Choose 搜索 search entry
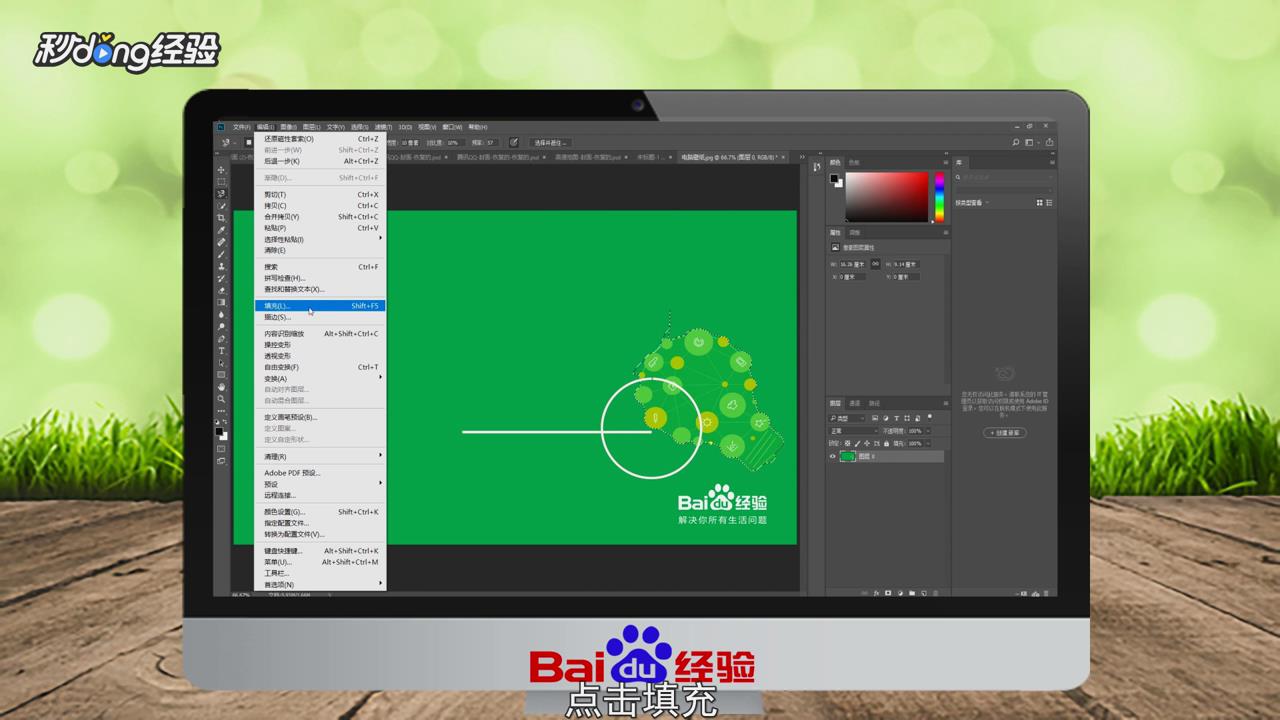 [x=320, y=267]
